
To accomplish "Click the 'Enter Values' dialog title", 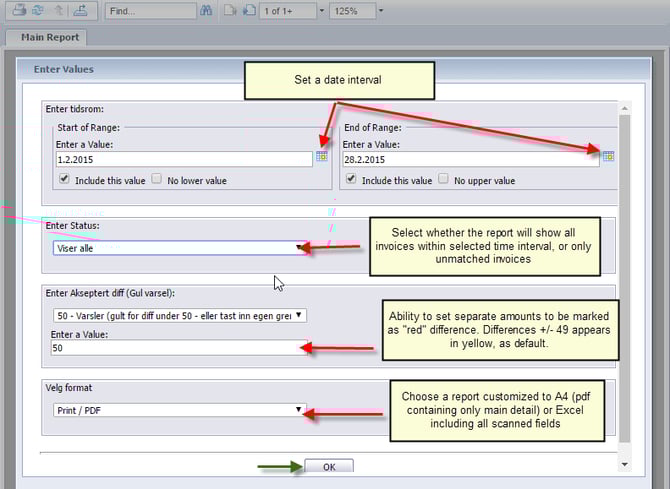I will pyautogui.click(x=64, y=69).
